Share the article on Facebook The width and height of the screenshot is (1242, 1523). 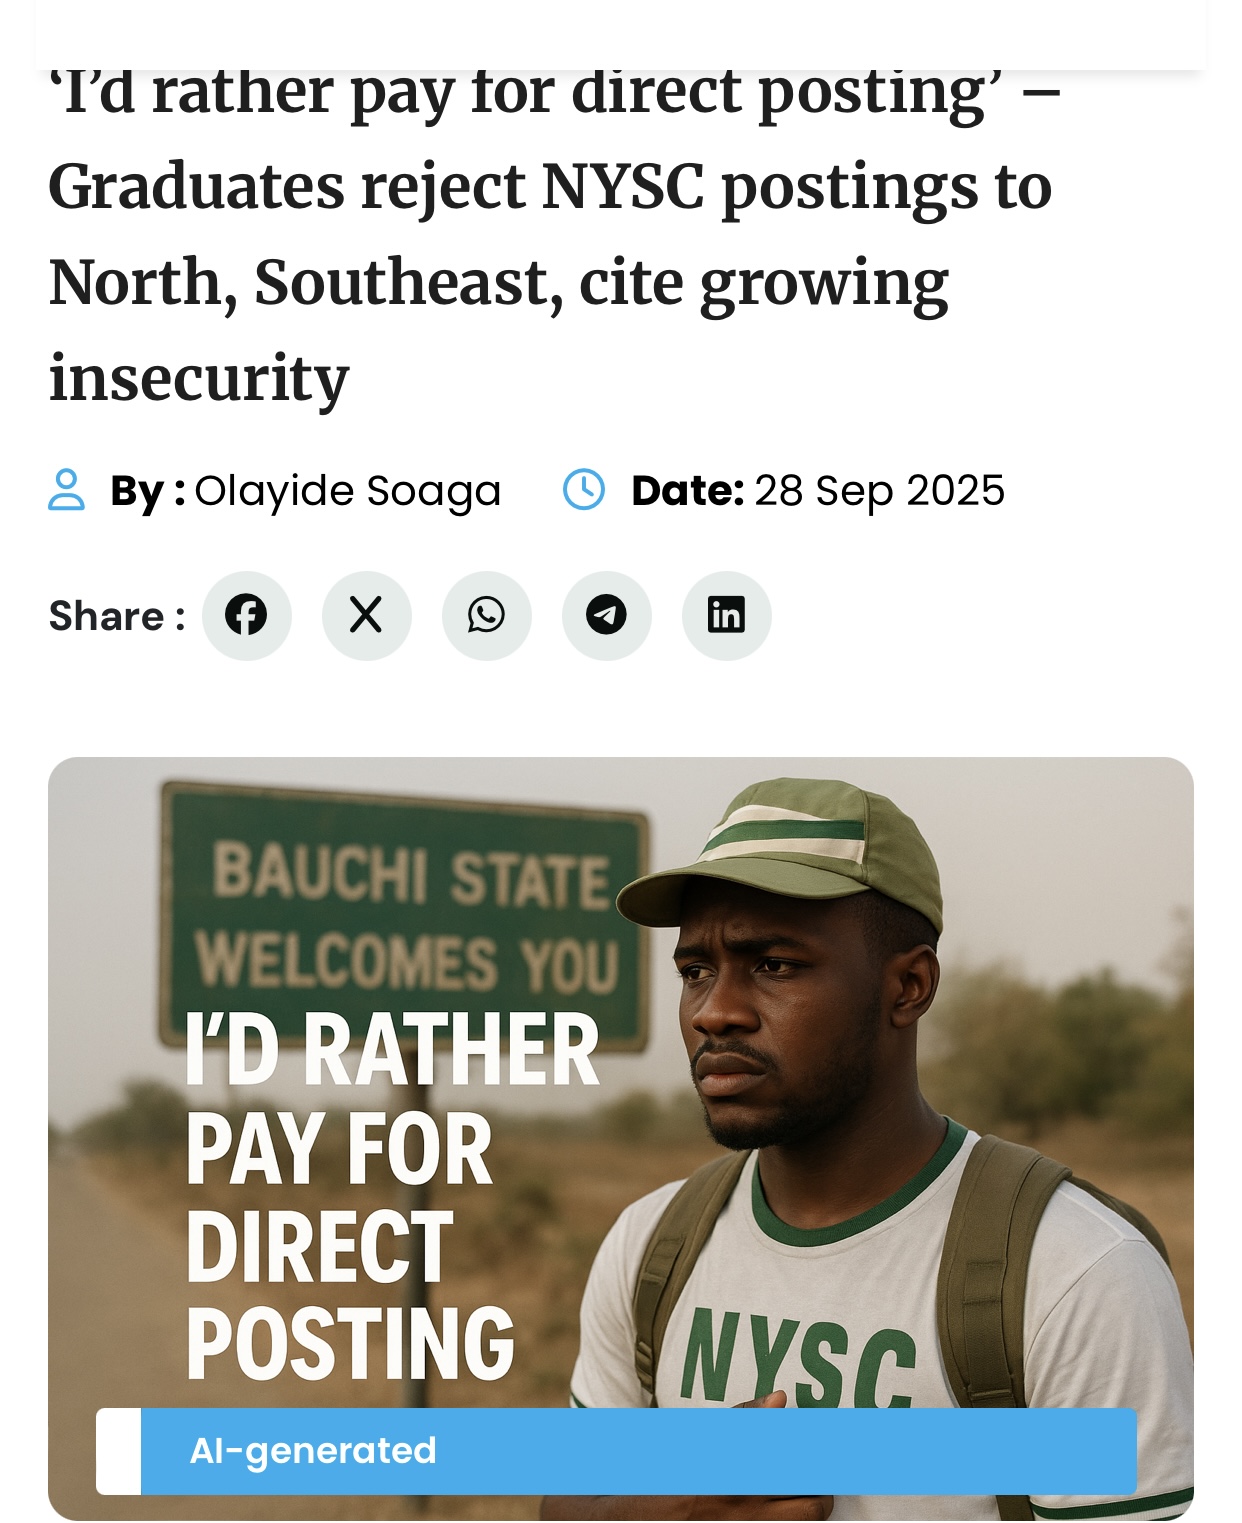pyautogui.click(x=246, y=615)
